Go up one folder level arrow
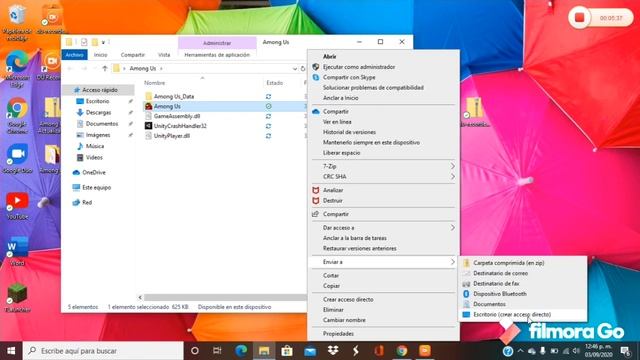Image resolution: width=640 pixels, height=360 pixels. coord(105,69)
